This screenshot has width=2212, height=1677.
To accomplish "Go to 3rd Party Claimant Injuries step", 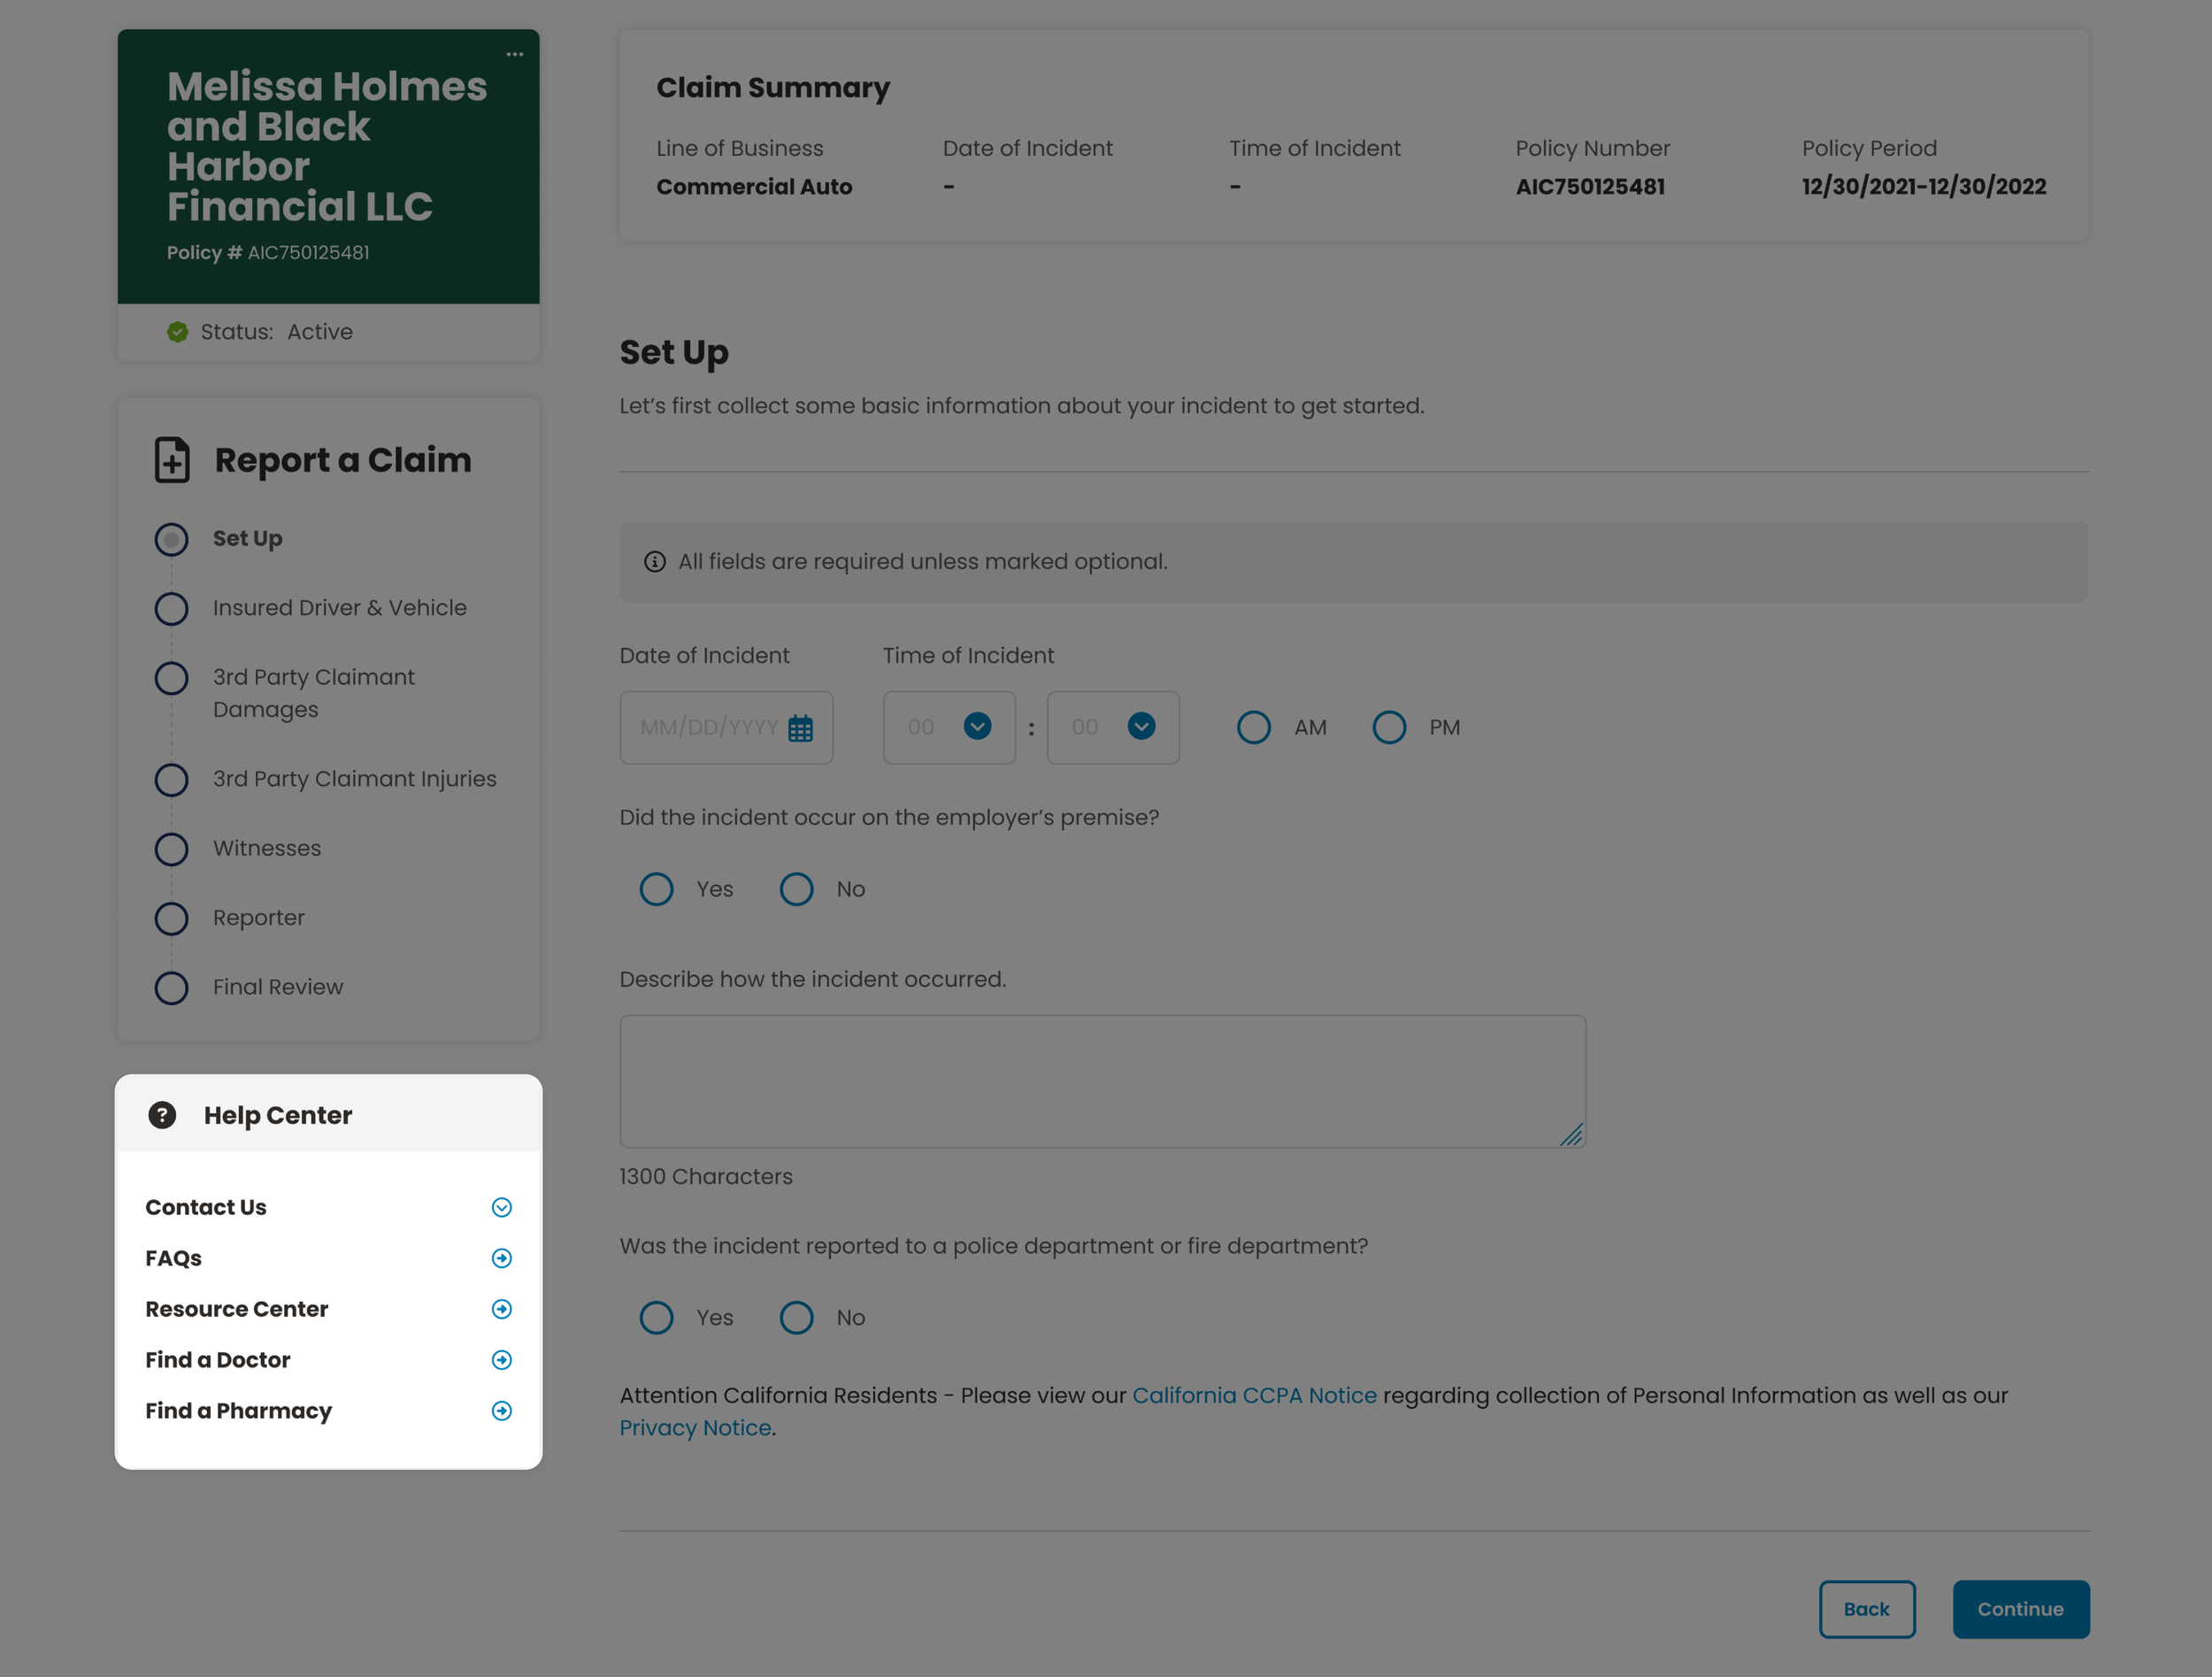I will point(354,779).
